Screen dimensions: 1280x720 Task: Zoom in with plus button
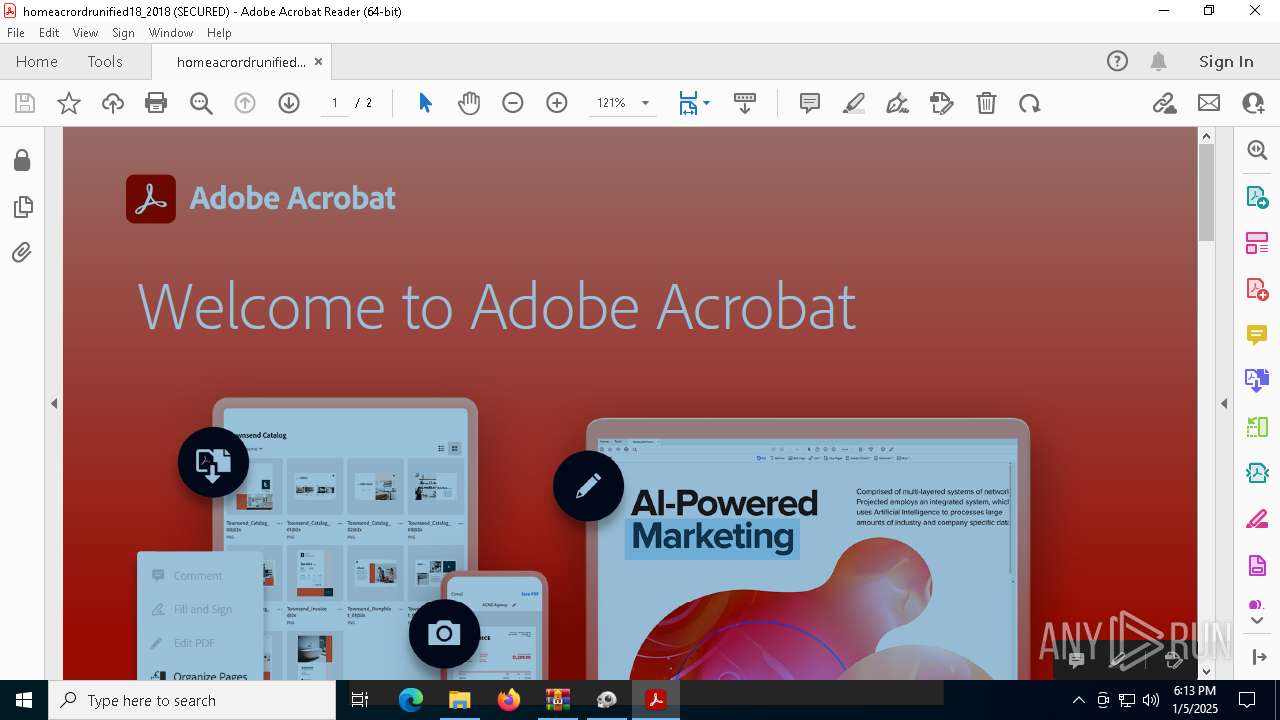pyautogui.click(x=557, y=103)
